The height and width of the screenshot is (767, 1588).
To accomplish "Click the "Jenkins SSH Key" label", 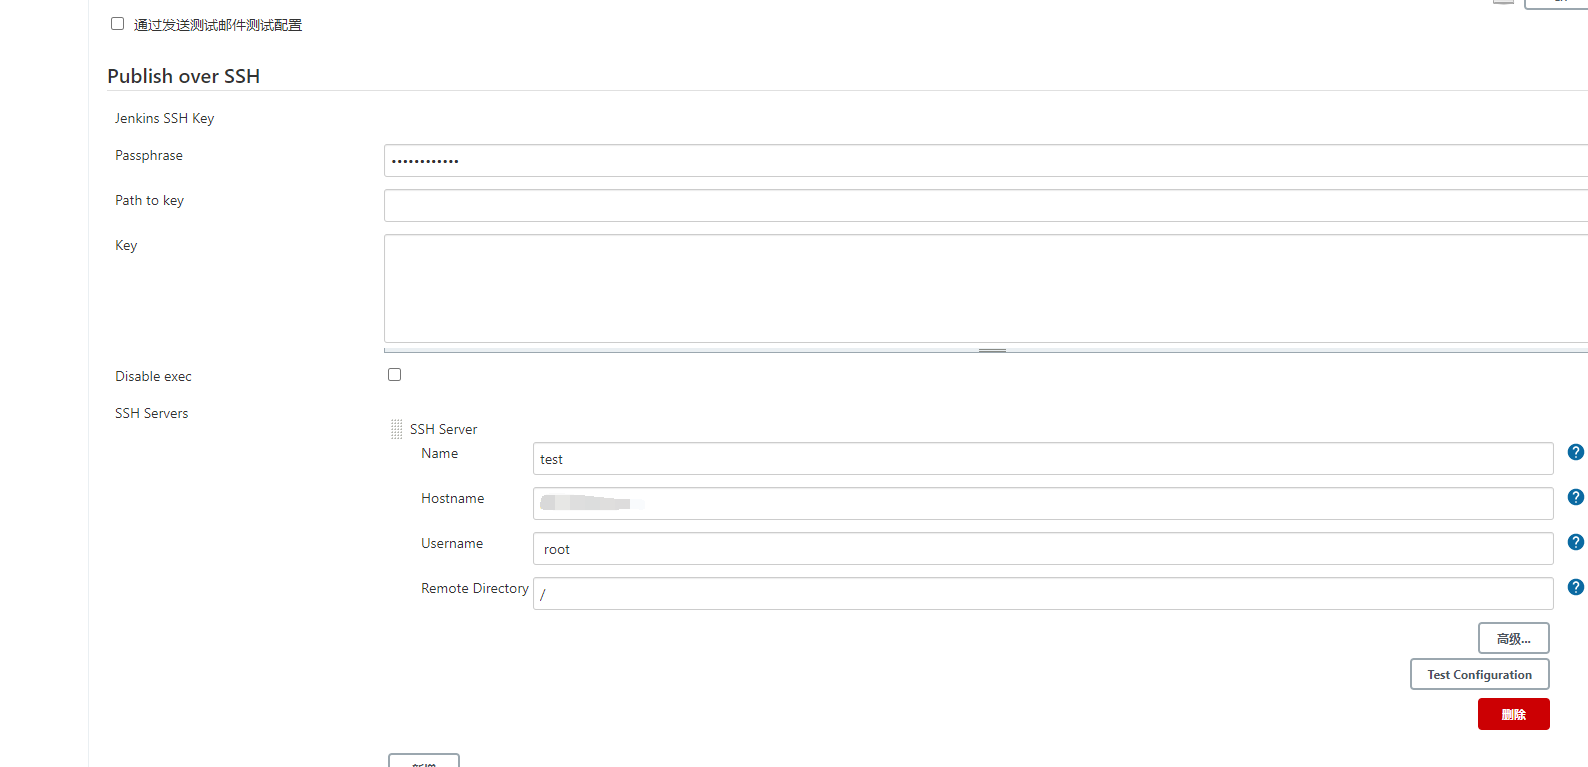I will tap(164, 118).
